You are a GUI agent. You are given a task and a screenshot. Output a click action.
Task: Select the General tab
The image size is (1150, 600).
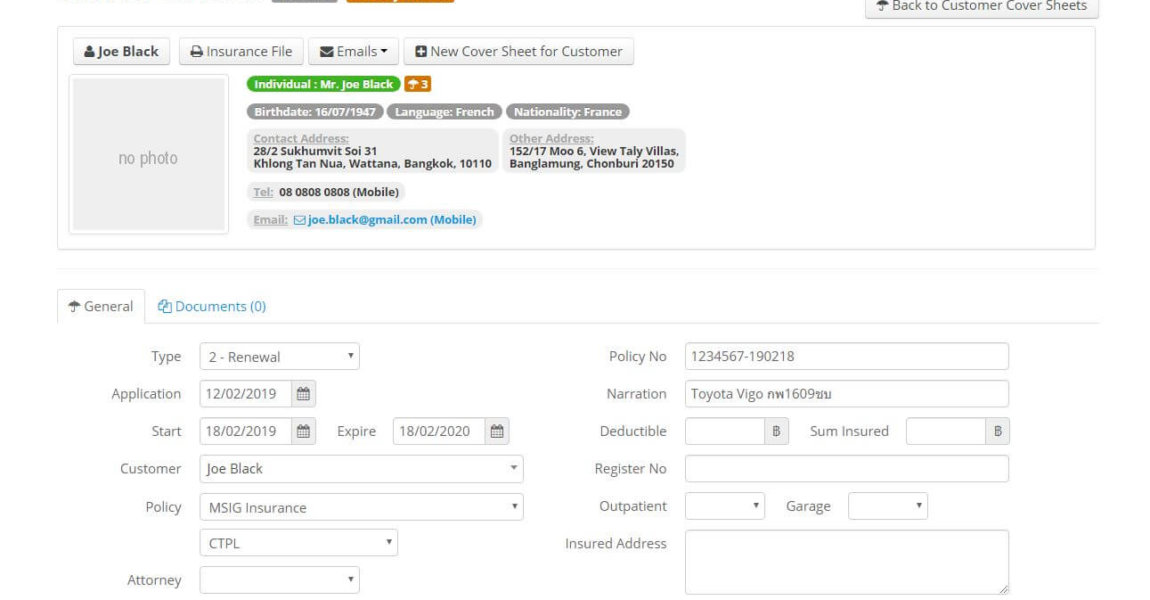click(99, 306)
